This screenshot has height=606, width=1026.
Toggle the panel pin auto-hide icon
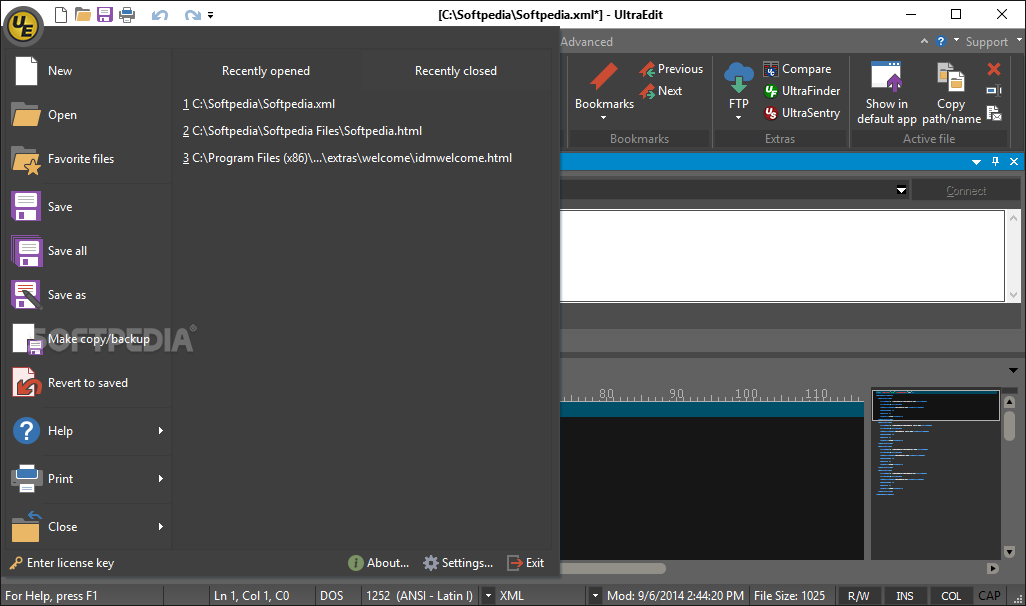pos(995,162)
